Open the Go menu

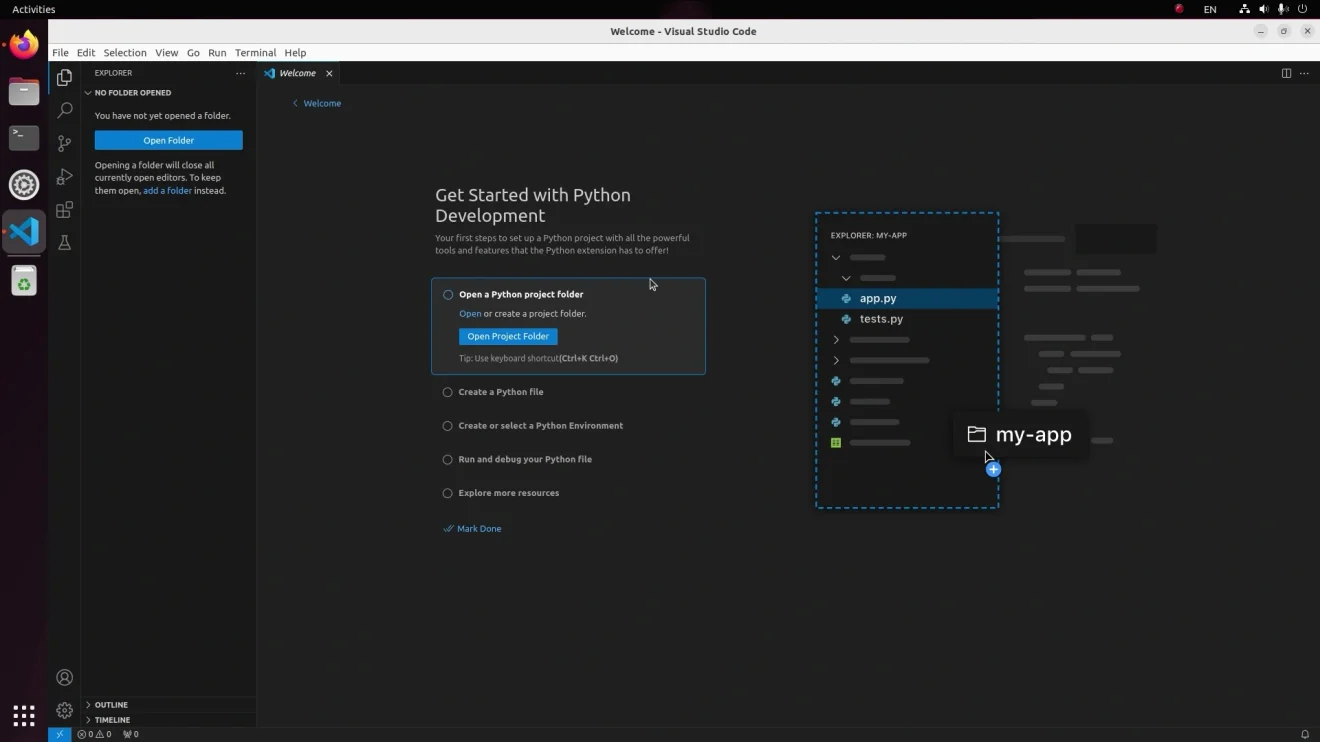tap(193, 53)
